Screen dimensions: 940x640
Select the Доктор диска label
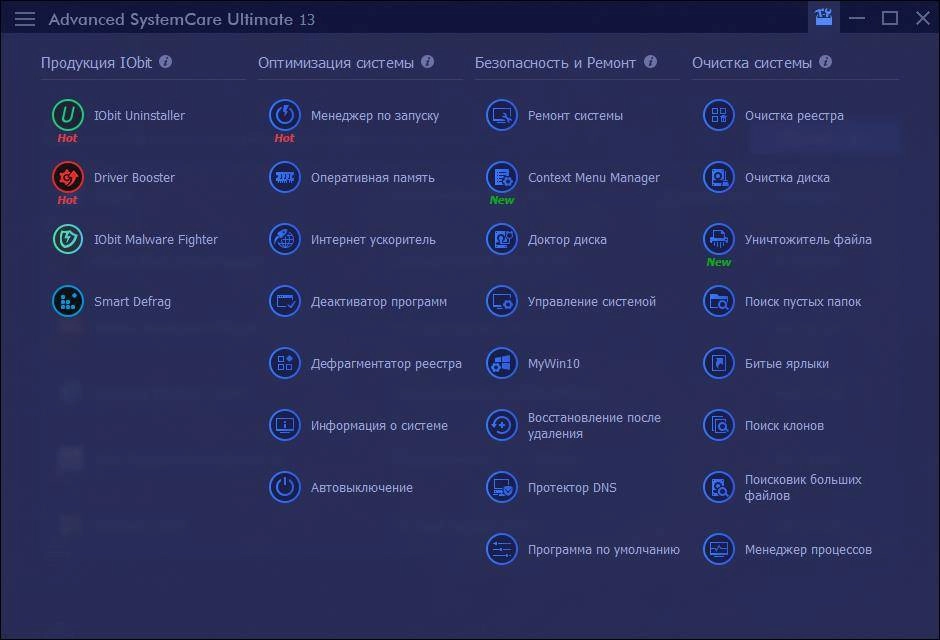[567, 240]
